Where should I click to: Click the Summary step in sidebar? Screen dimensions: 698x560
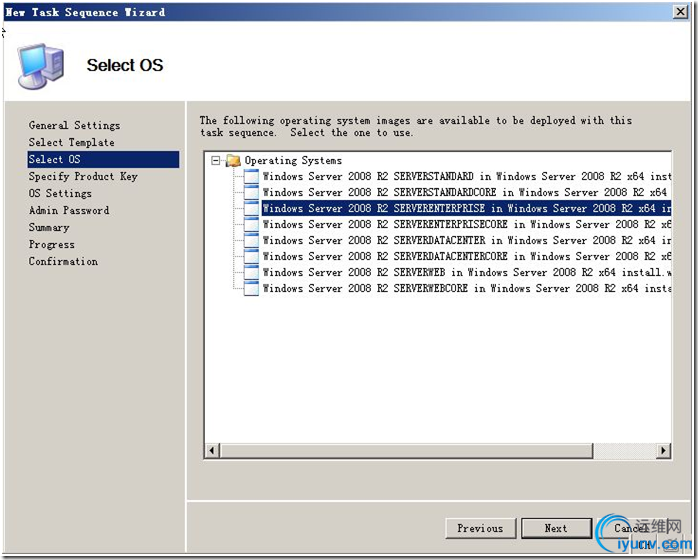pyautogui.click(x=49, y=227)
